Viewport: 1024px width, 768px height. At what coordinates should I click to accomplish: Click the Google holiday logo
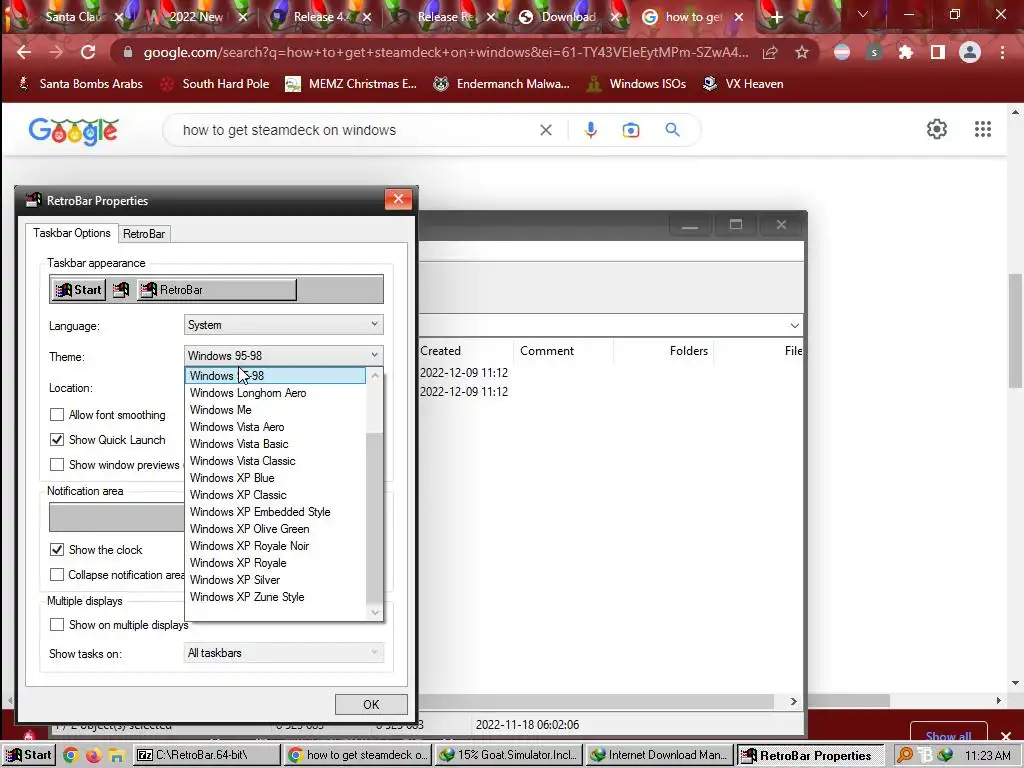(x=73, y=132)
